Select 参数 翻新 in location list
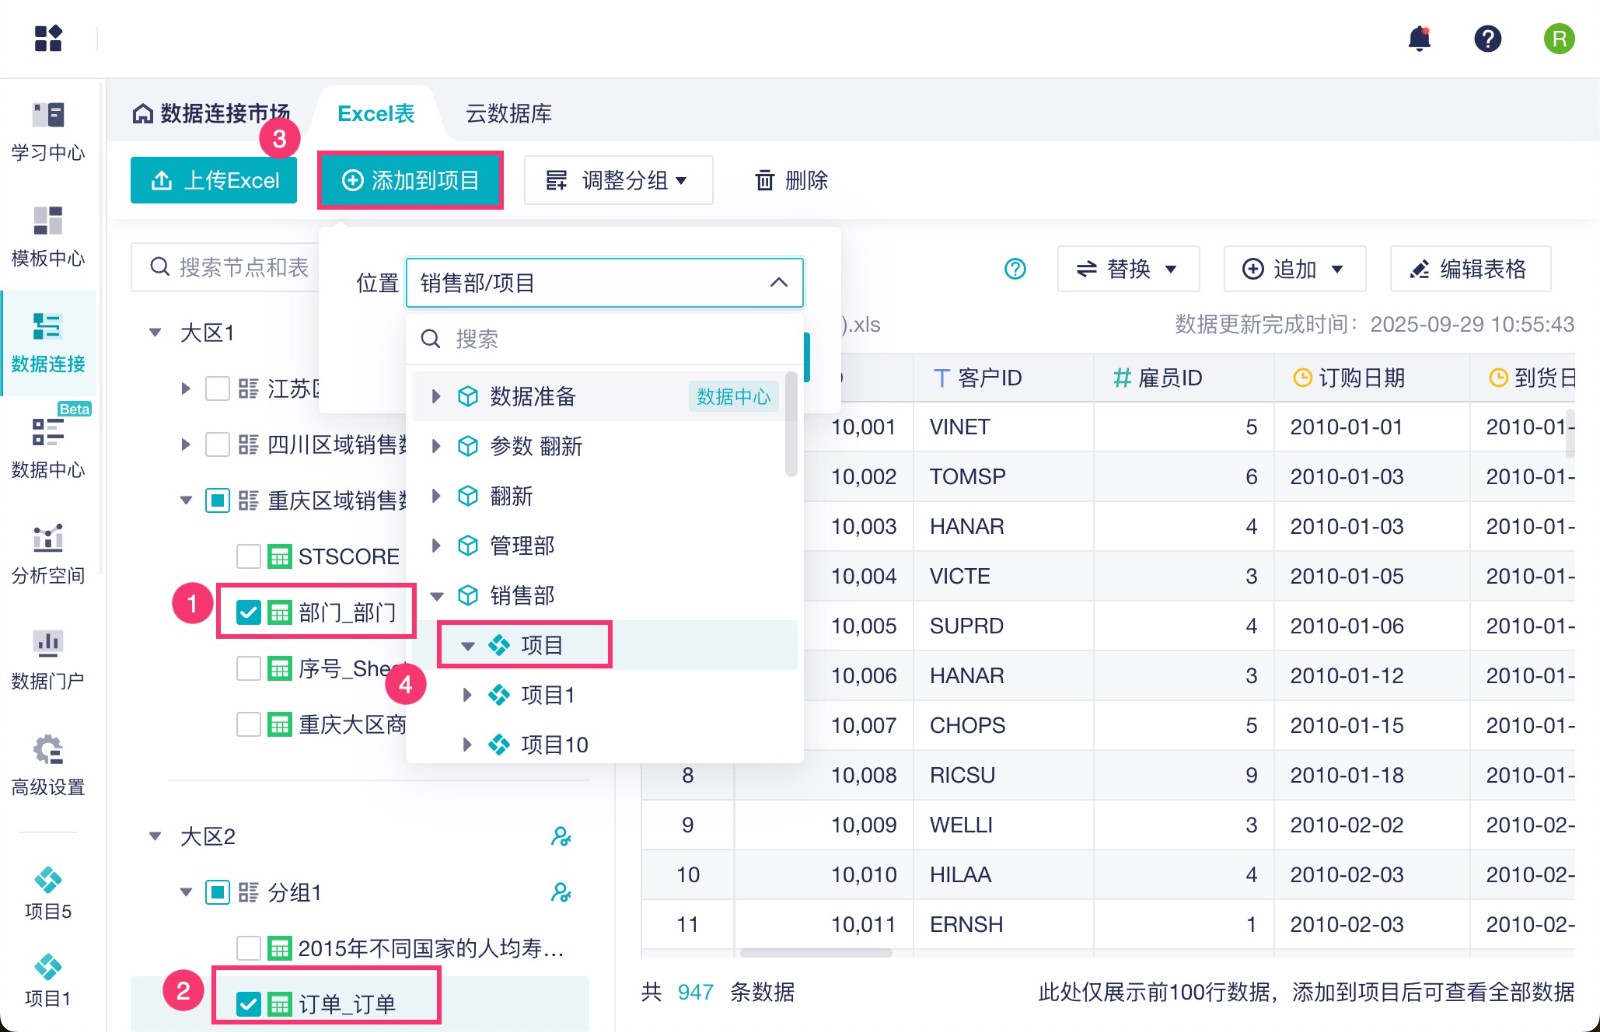The height and width of the screenshot is (1032, 1600). (x=536, y=446)
